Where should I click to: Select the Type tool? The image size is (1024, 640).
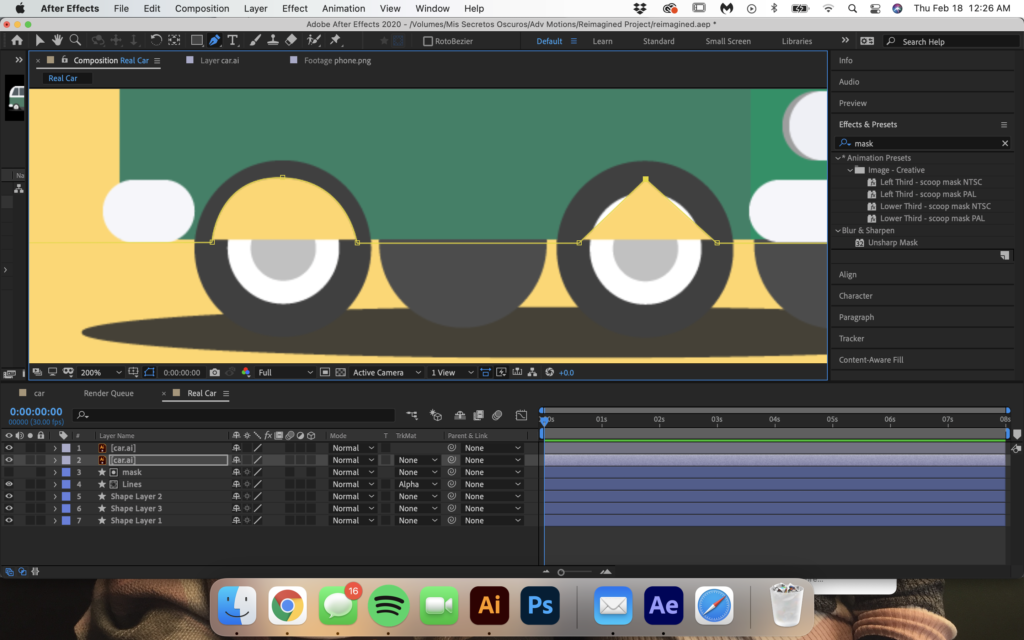click(233, 41)
